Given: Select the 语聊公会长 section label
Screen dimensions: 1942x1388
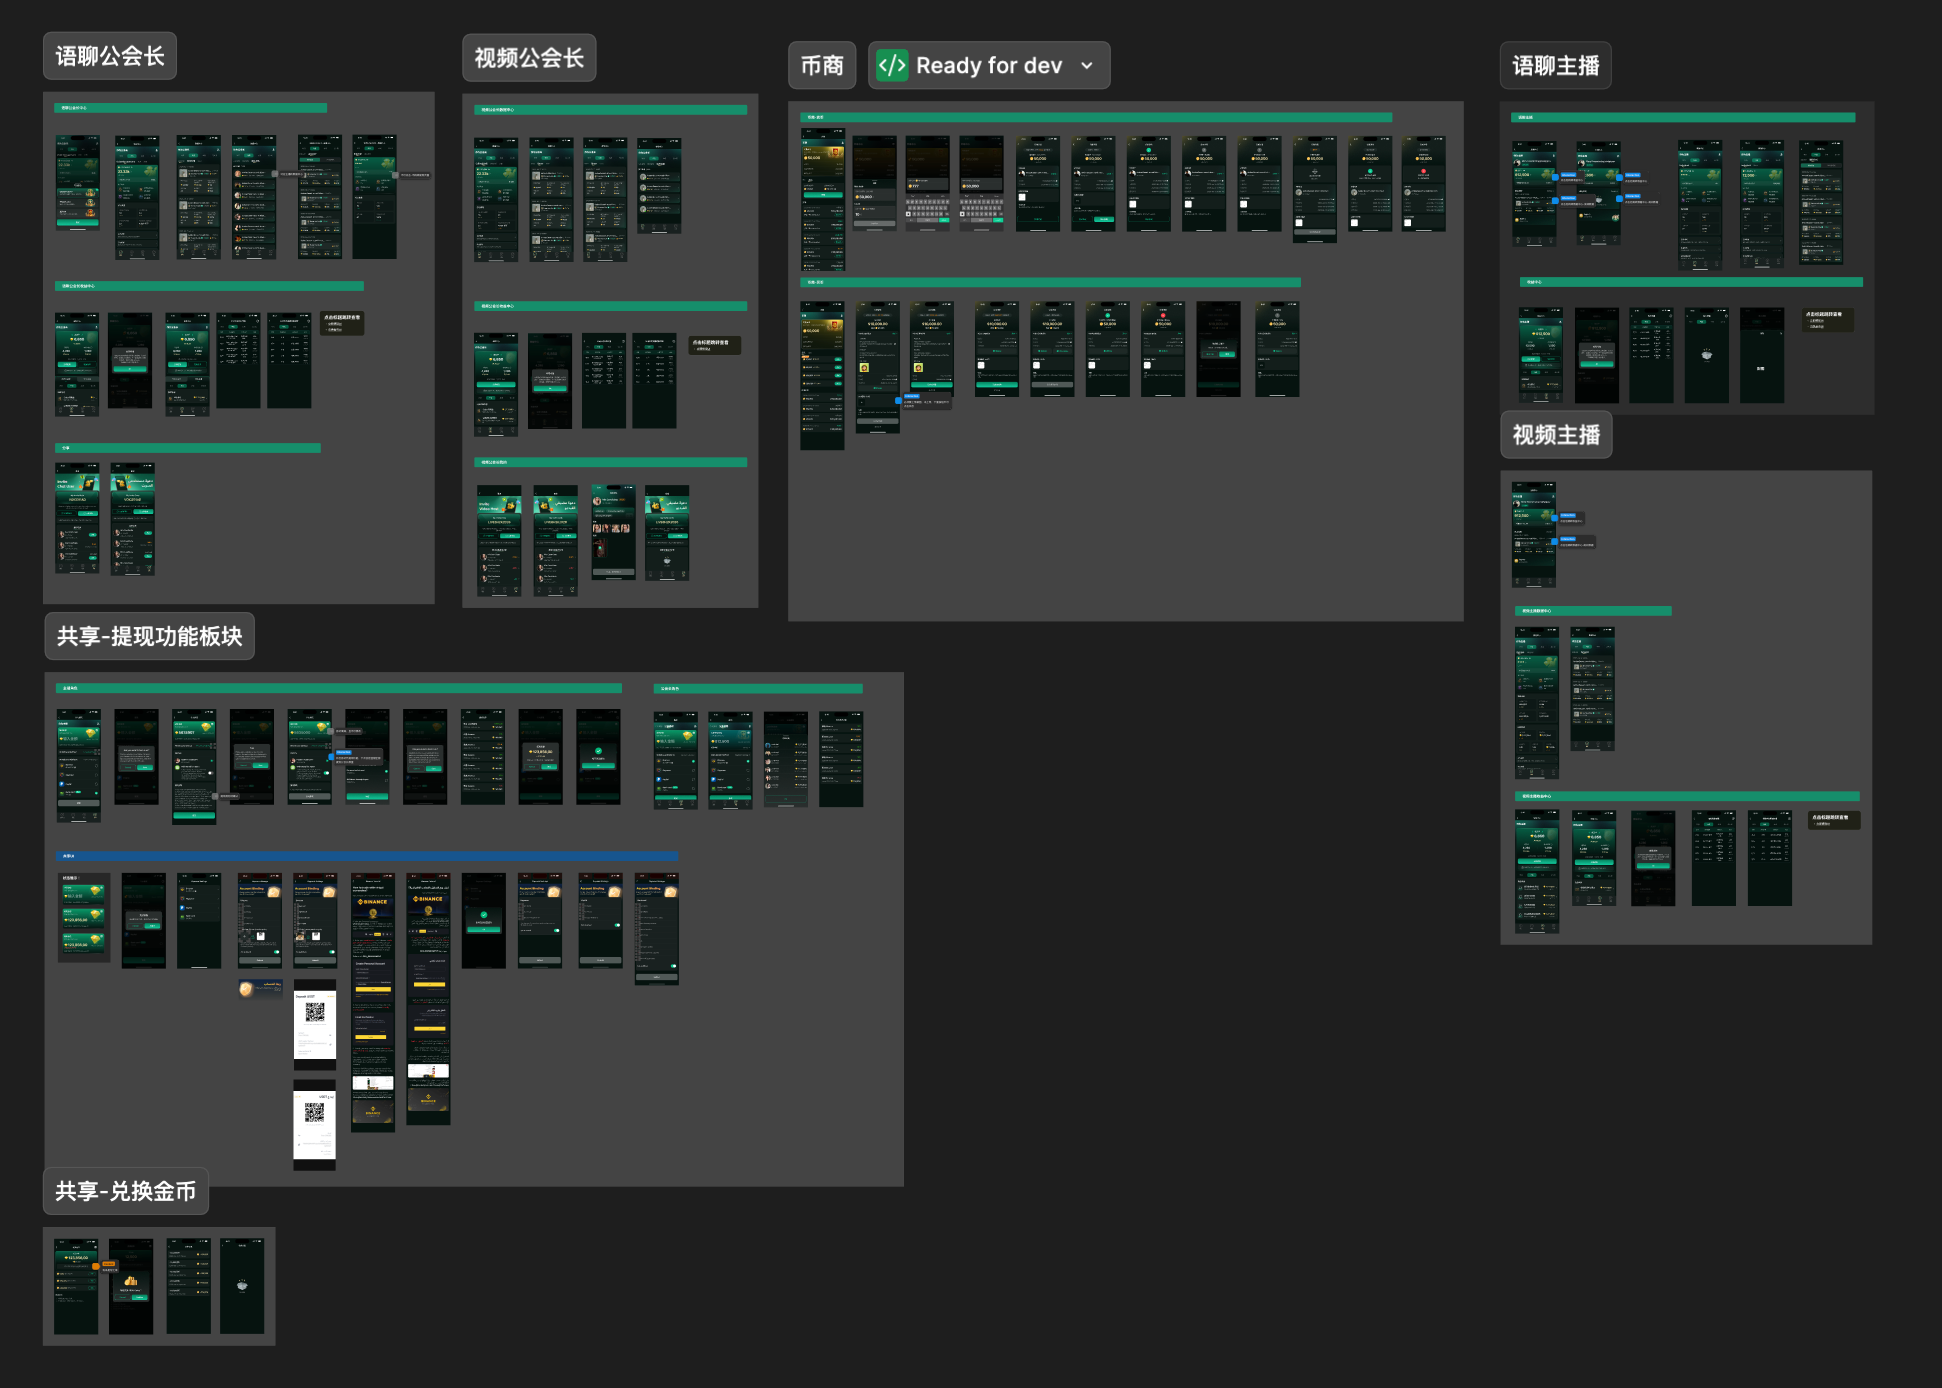Looking at the screenshot, I should coord(110,56).
